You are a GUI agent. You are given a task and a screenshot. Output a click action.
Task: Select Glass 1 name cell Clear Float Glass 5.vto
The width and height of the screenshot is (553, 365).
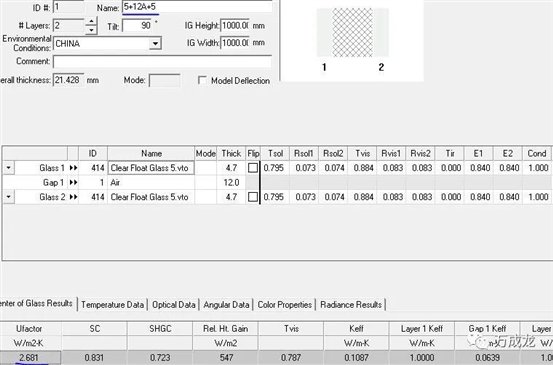point(151,168)
